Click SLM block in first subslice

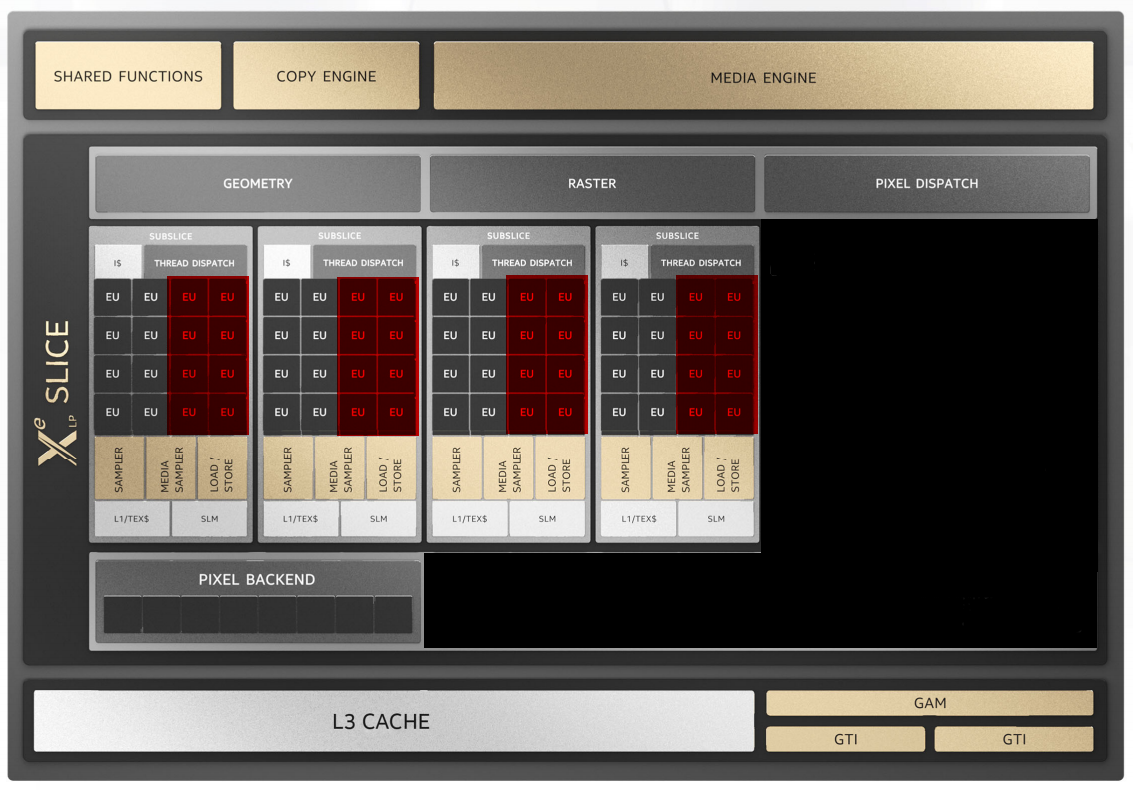tap(210, 518)
